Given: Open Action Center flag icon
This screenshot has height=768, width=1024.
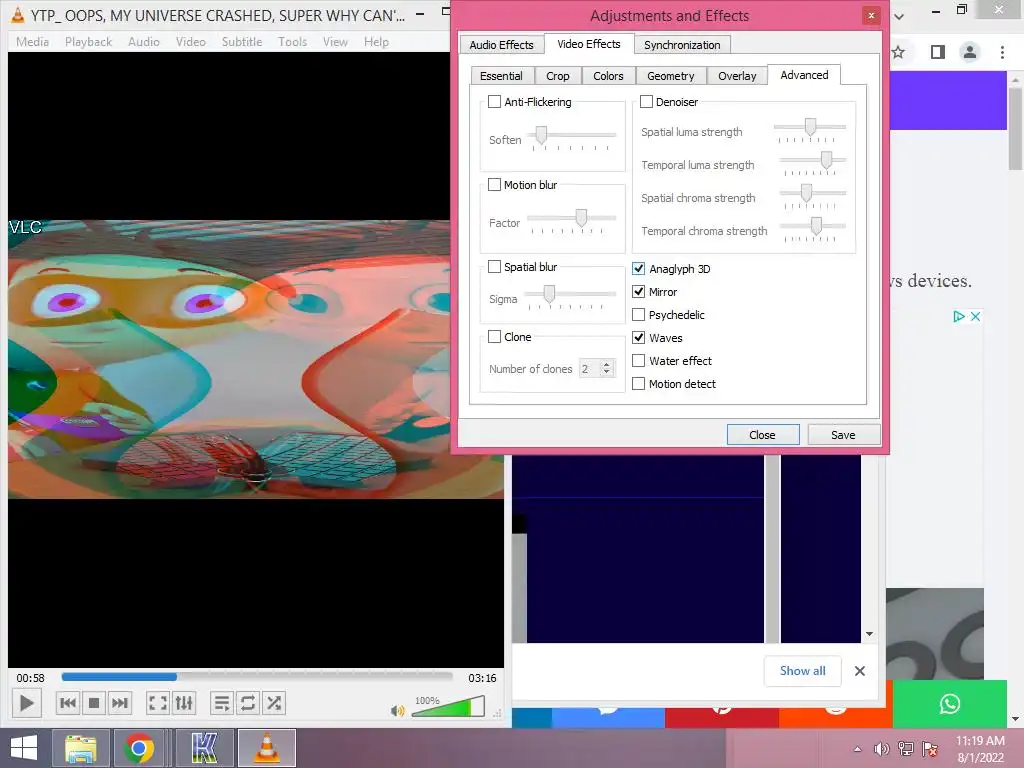Looking at the screenshot, I should (x=930, y=749).
